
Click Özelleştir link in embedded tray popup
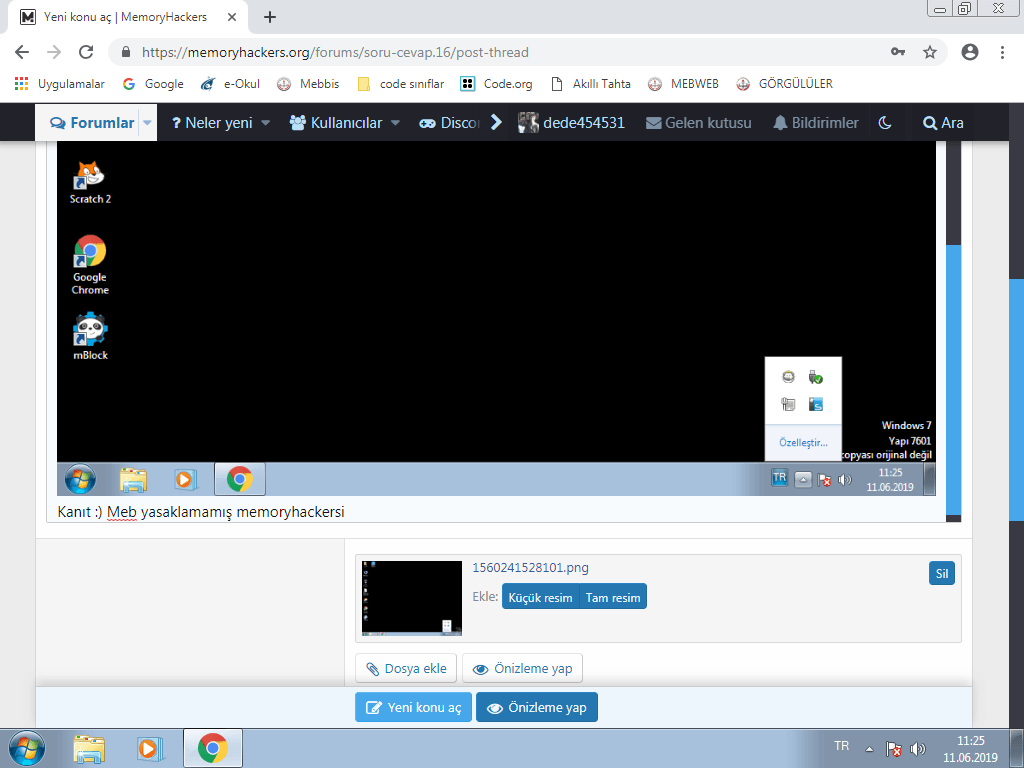pos(803,443)
